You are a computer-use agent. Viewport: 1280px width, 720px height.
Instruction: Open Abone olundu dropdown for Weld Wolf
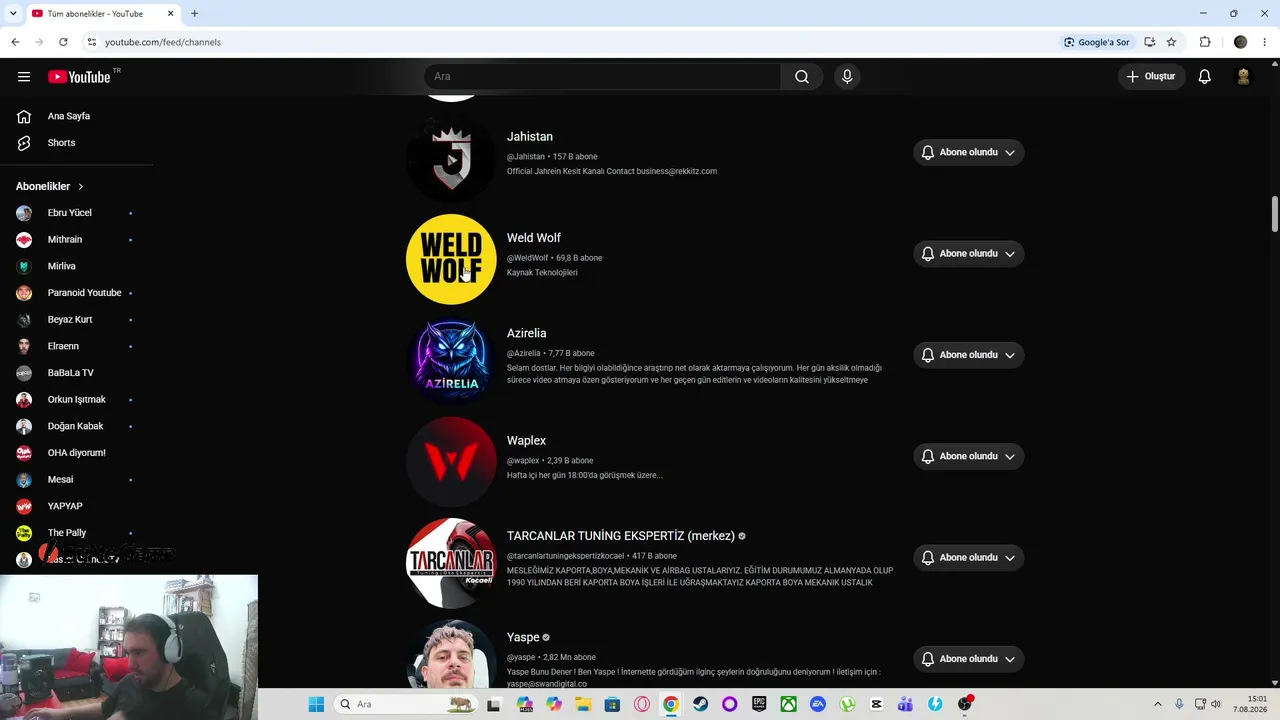pyautogui.click(x=968, y=254)
